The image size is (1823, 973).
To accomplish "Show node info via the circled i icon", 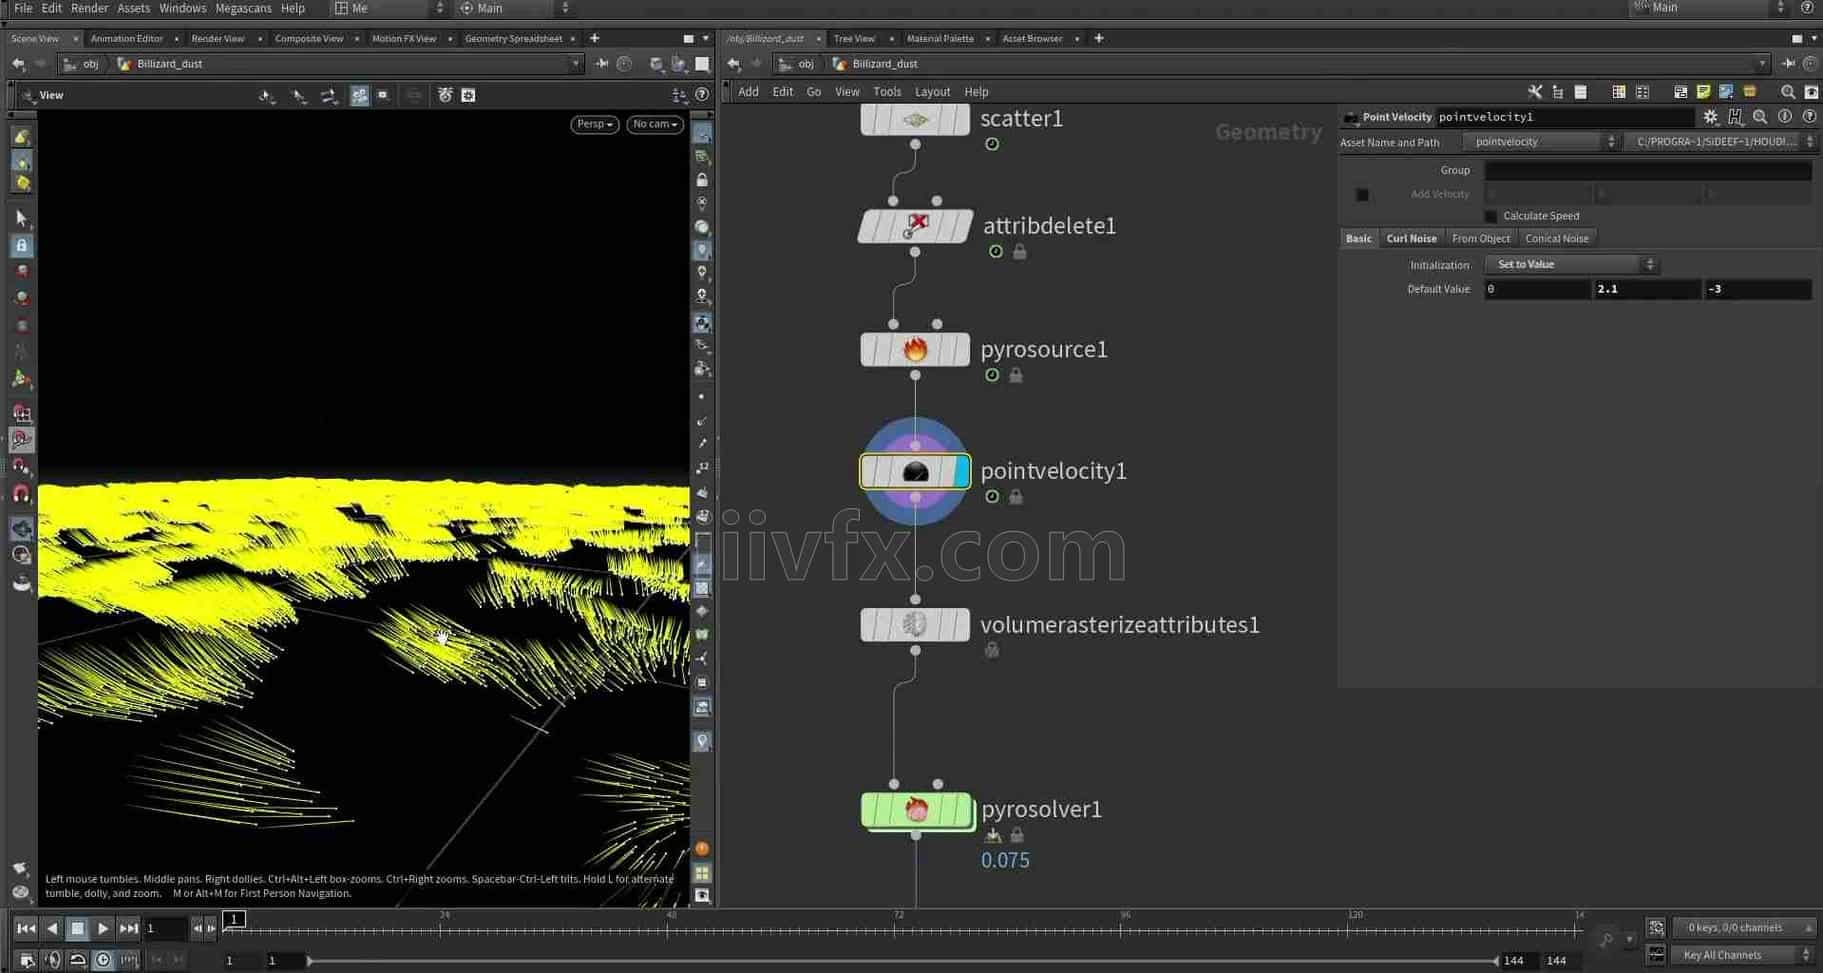I will tap(1785, 117).
